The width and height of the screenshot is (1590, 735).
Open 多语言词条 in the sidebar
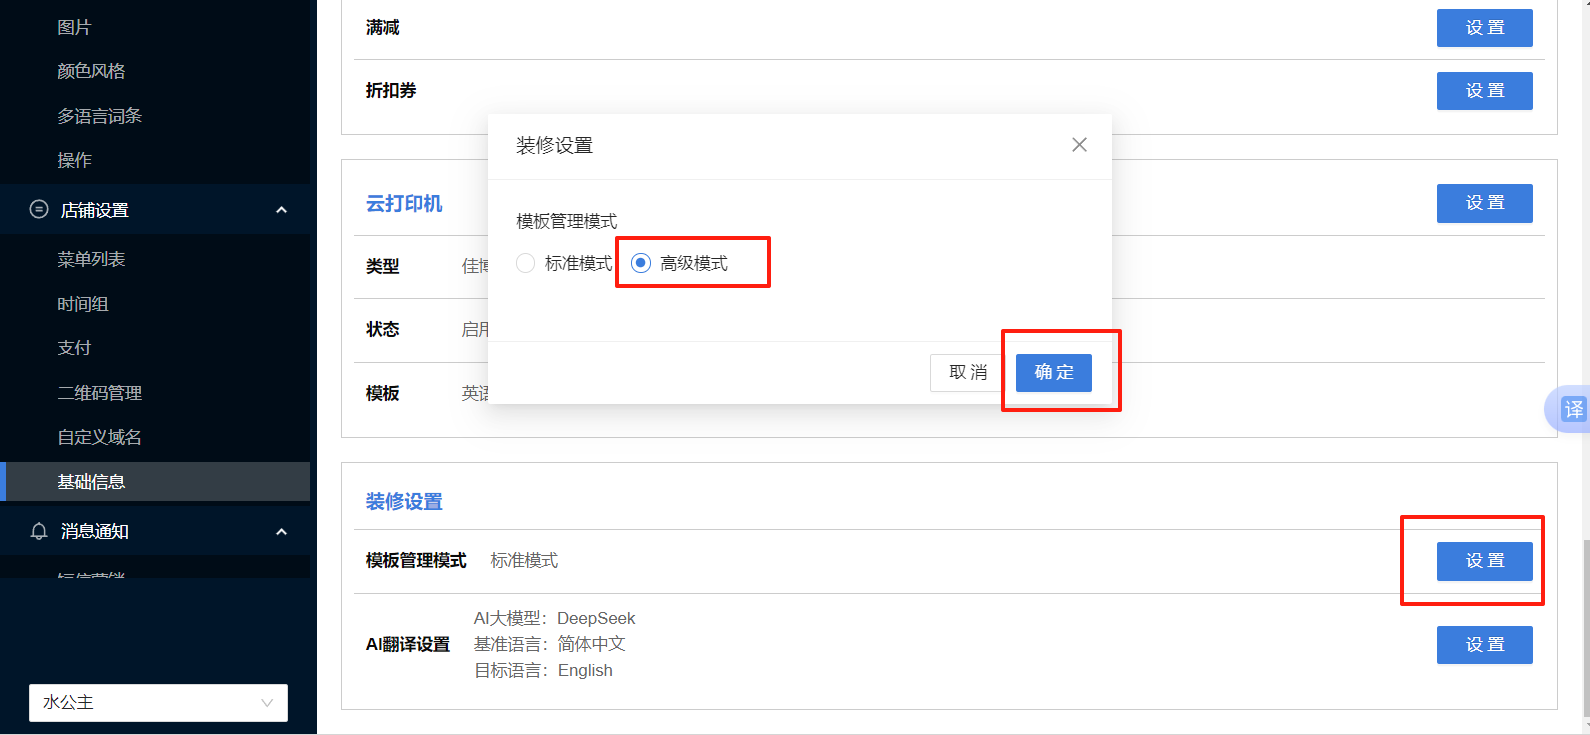(99, 116)
